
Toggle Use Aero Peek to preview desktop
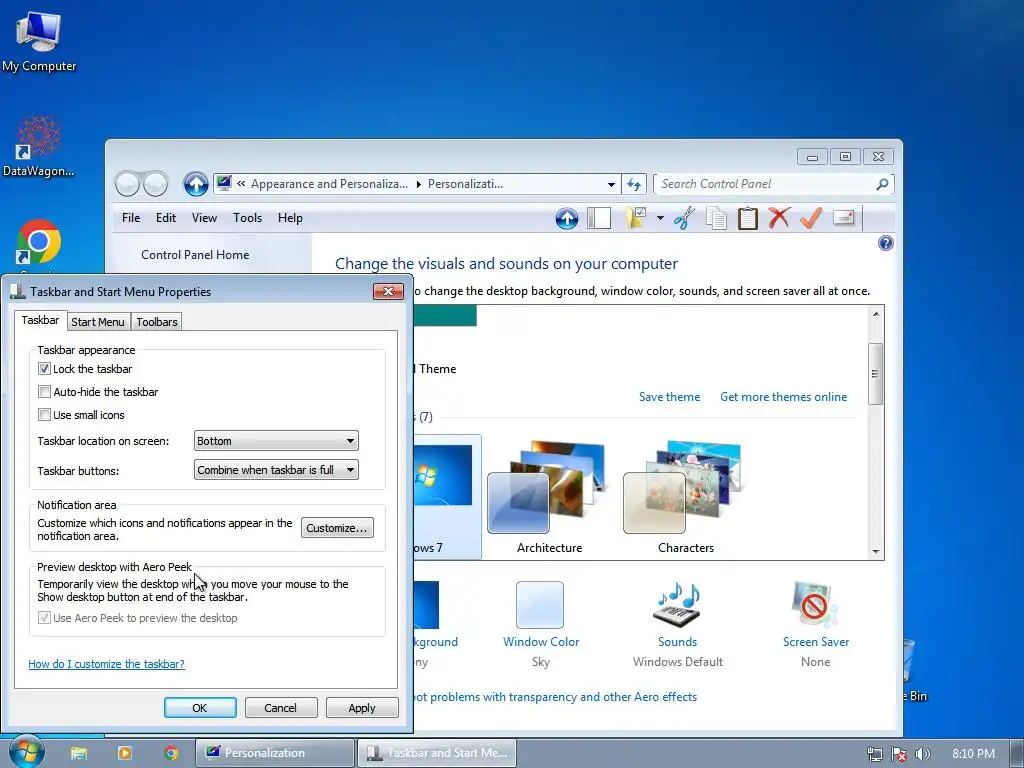click(x=44, y=618)
